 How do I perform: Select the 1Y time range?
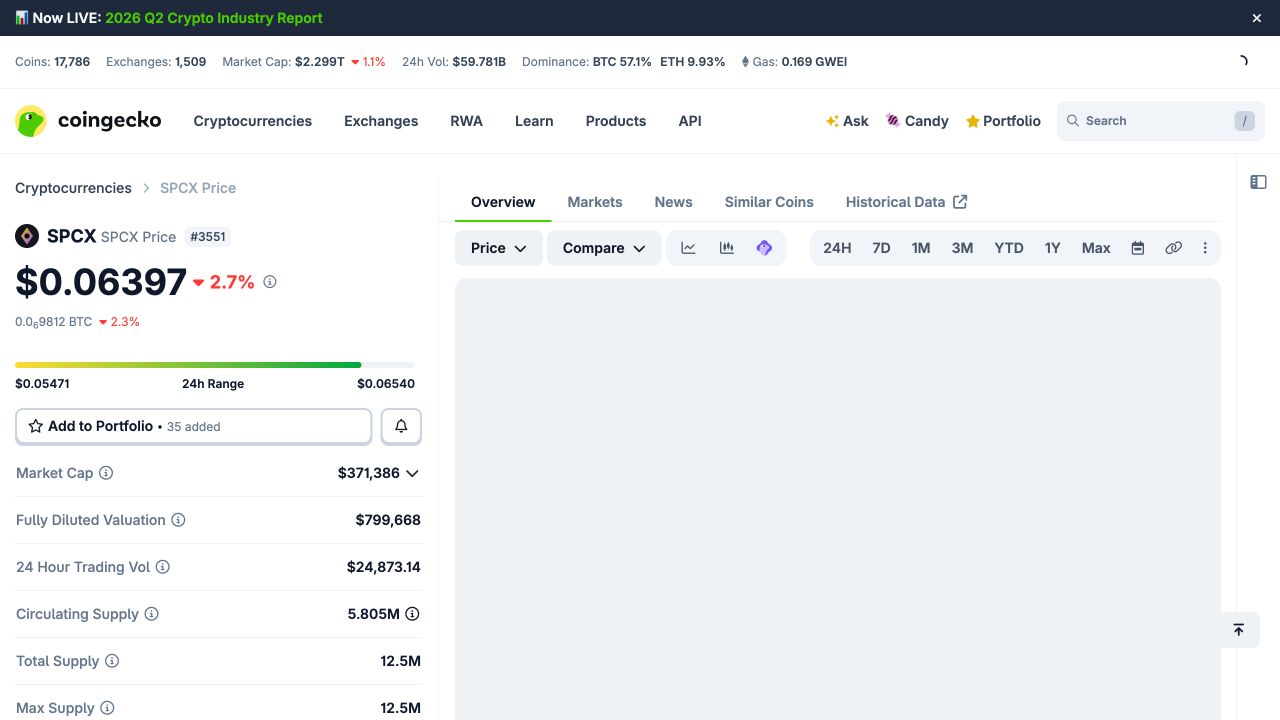coord(1052,248)
